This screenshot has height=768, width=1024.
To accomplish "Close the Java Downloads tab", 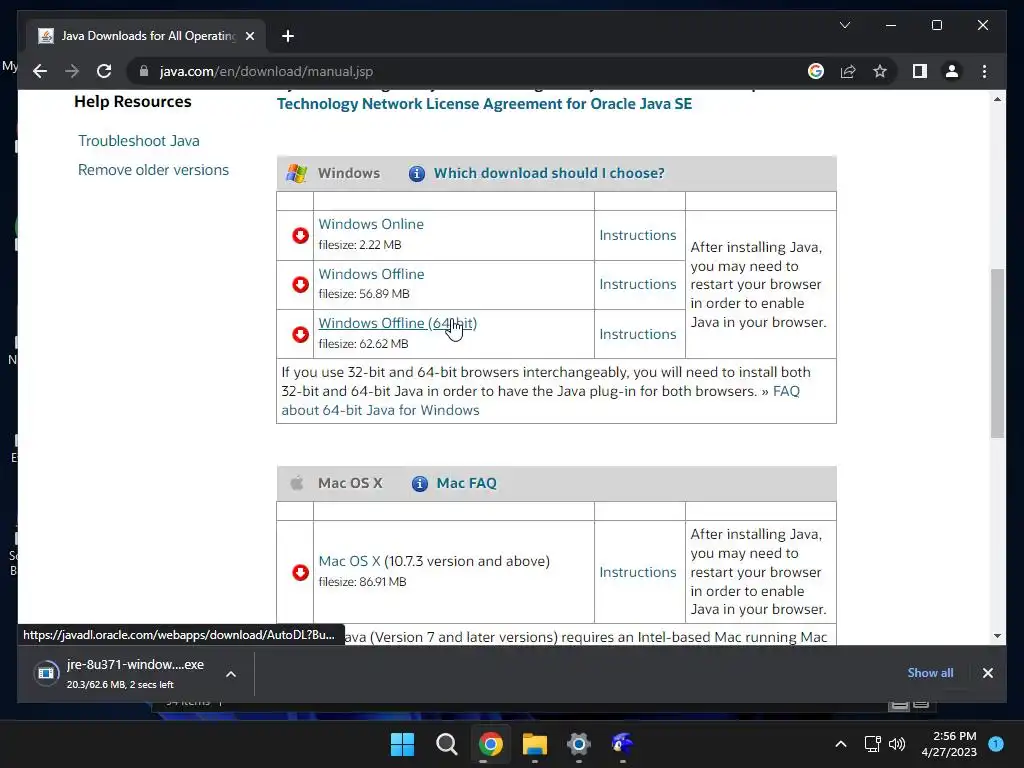I will pos(249,36).
